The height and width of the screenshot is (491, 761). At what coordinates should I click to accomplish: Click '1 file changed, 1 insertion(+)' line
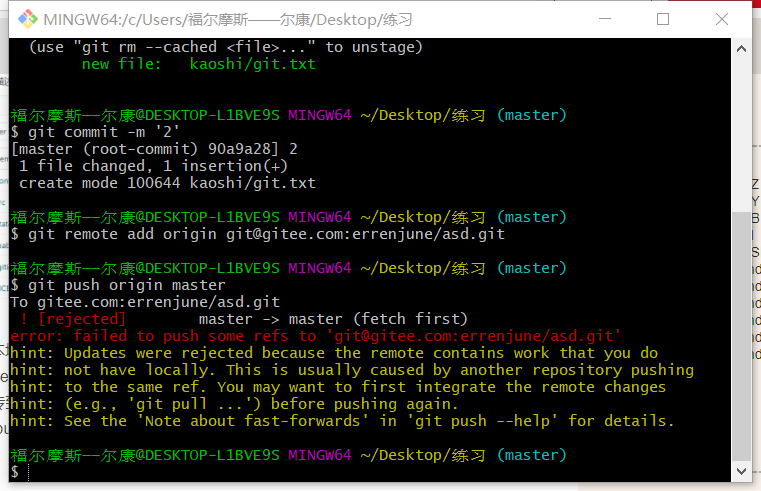[153, 166]
